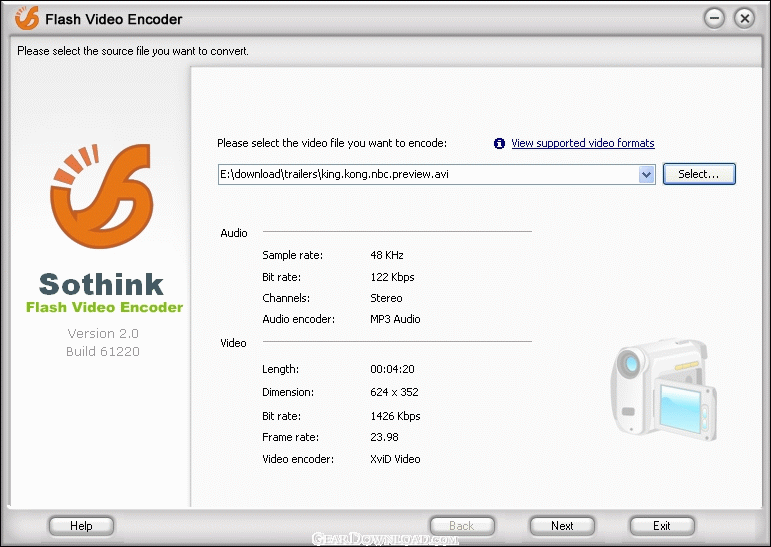This screenshot has height=547, width=771.
Task: Click the Channels: label
Action: click(286, 298)
